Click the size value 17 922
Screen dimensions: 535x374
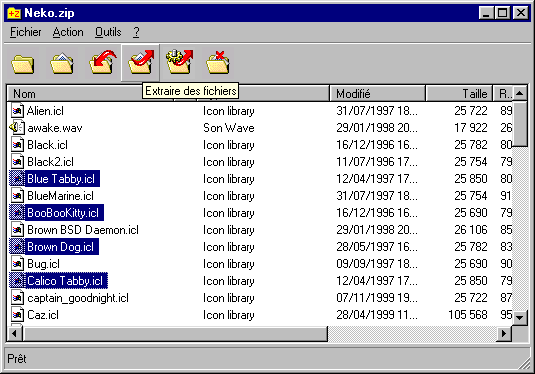471,128
